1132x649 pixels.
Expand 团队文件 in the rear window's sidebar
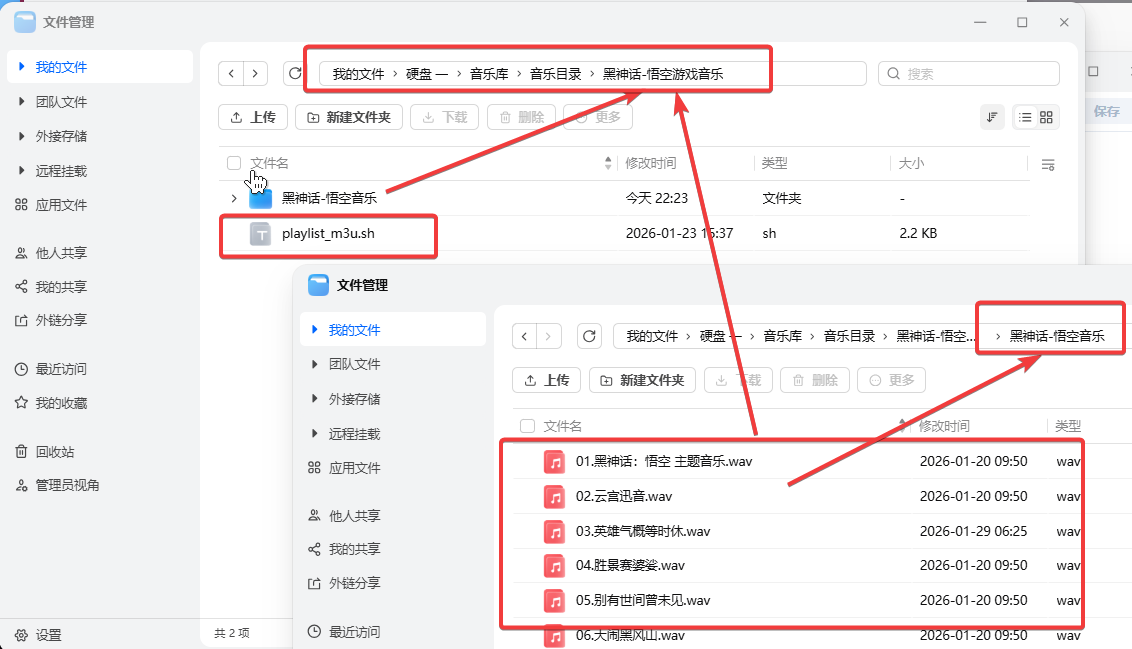(x=22, y=102)
